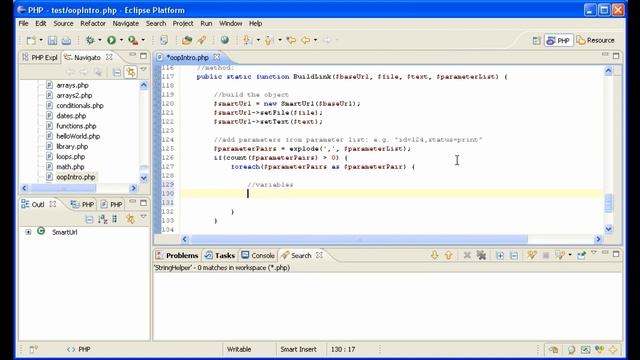Click the Search flashlight toolbar icon
Screen dimensions: 640x360
click(x=202, y=40)
